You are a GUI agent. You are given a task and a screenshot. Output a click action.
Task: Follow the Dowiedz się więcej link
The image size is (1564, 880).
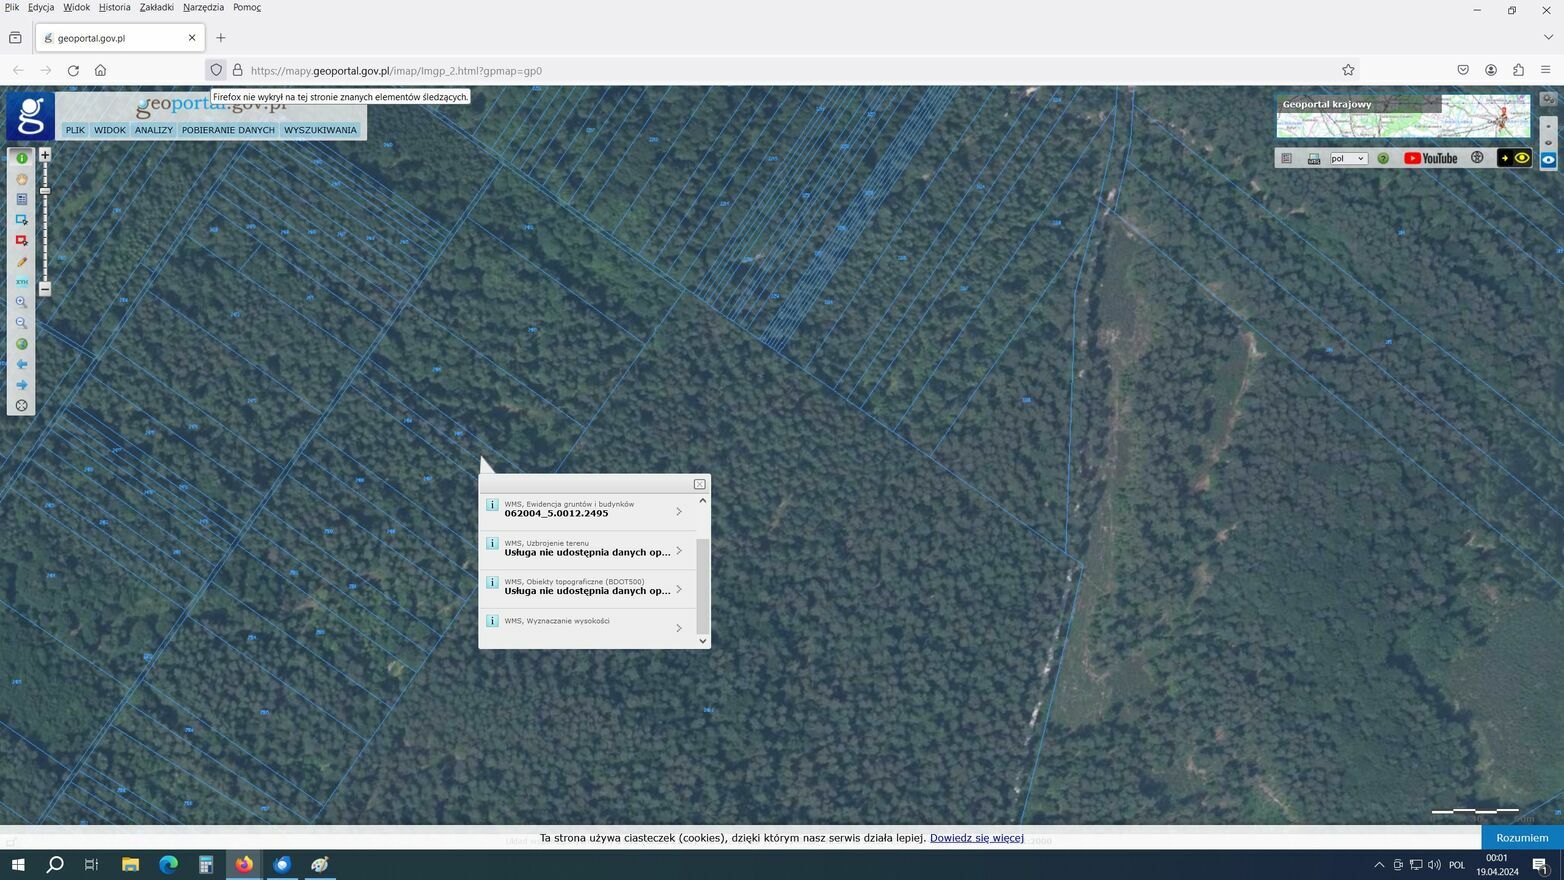point(977,838)
